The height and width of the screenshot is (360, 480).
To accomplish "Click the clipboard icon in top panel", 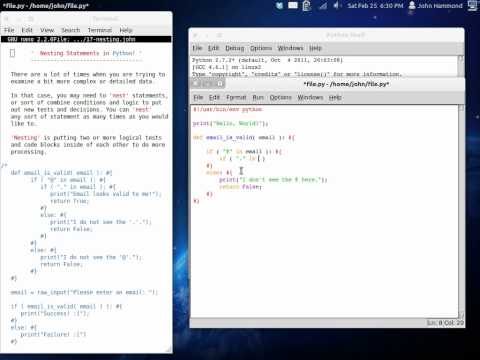I will click(x=307, y=6).
